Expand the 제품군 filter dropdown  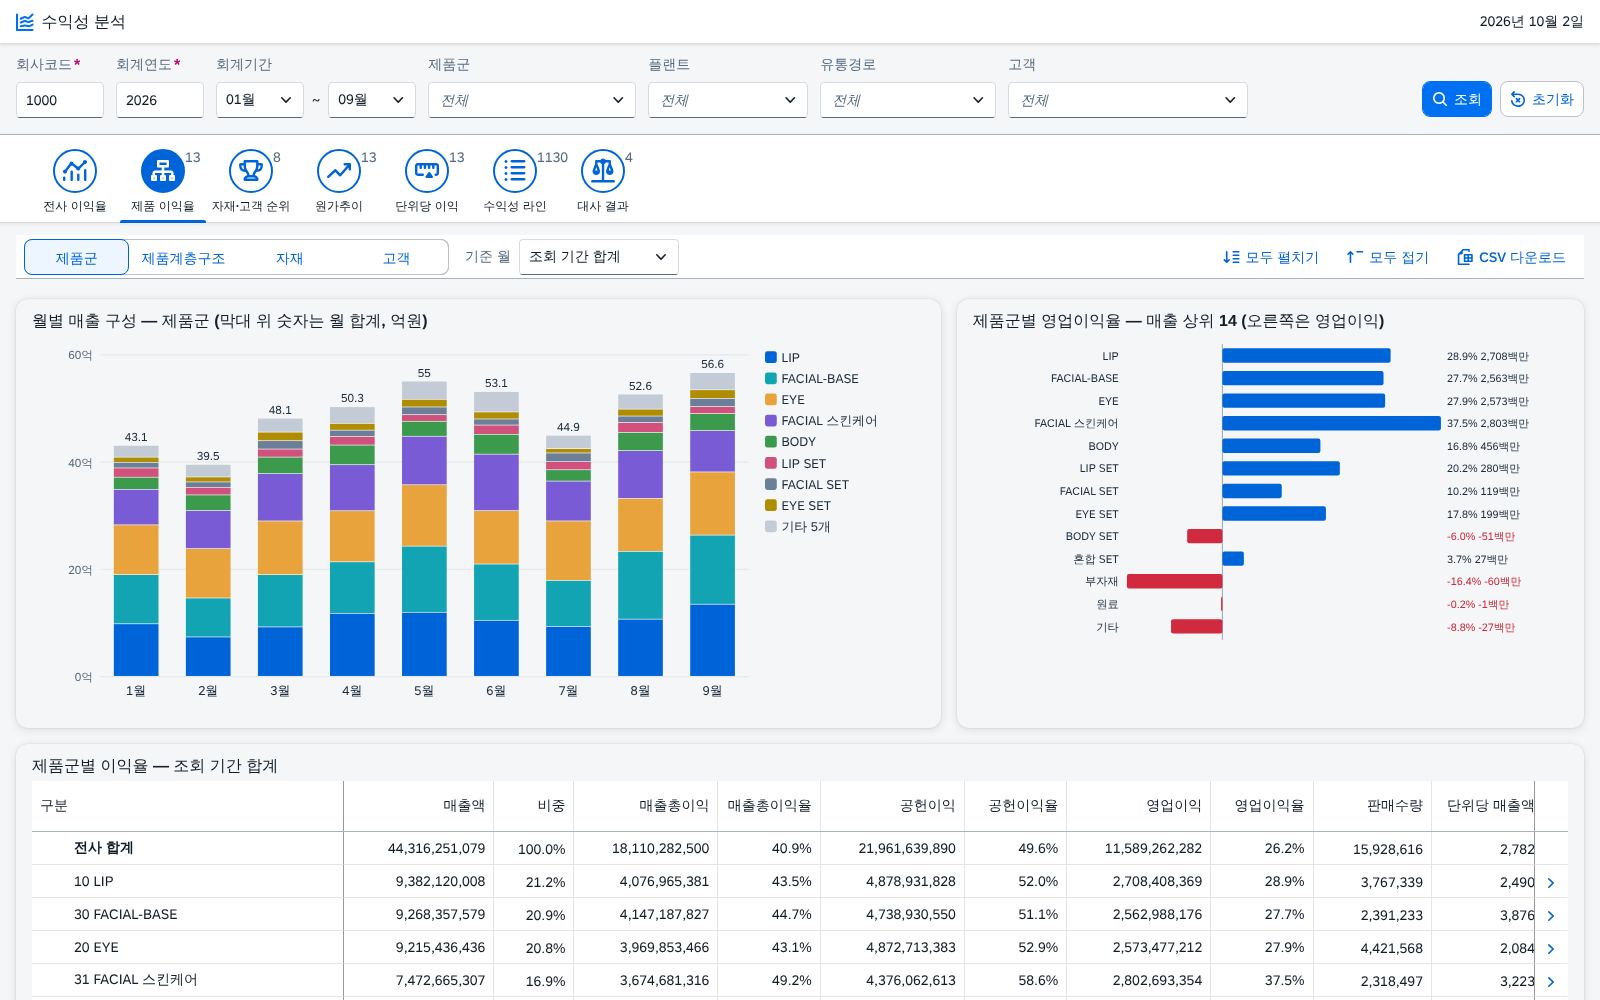tap(532, 100)
